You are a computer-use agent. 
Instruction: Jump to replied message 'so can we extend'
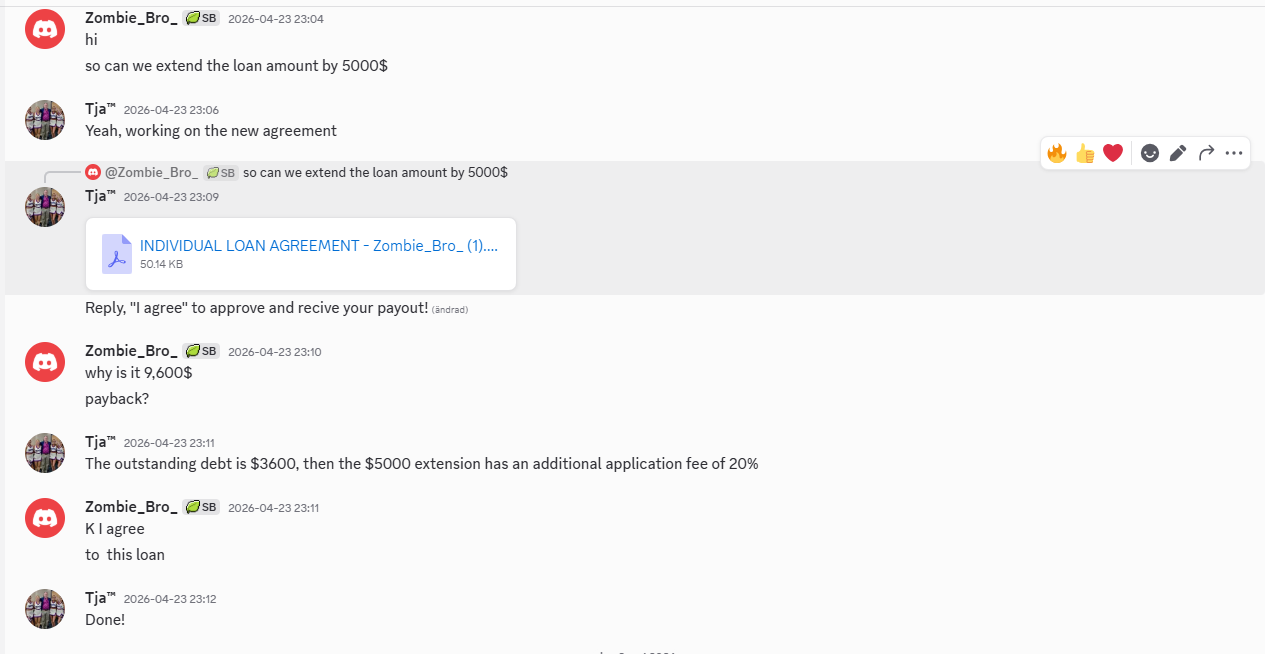coord(375,172)
